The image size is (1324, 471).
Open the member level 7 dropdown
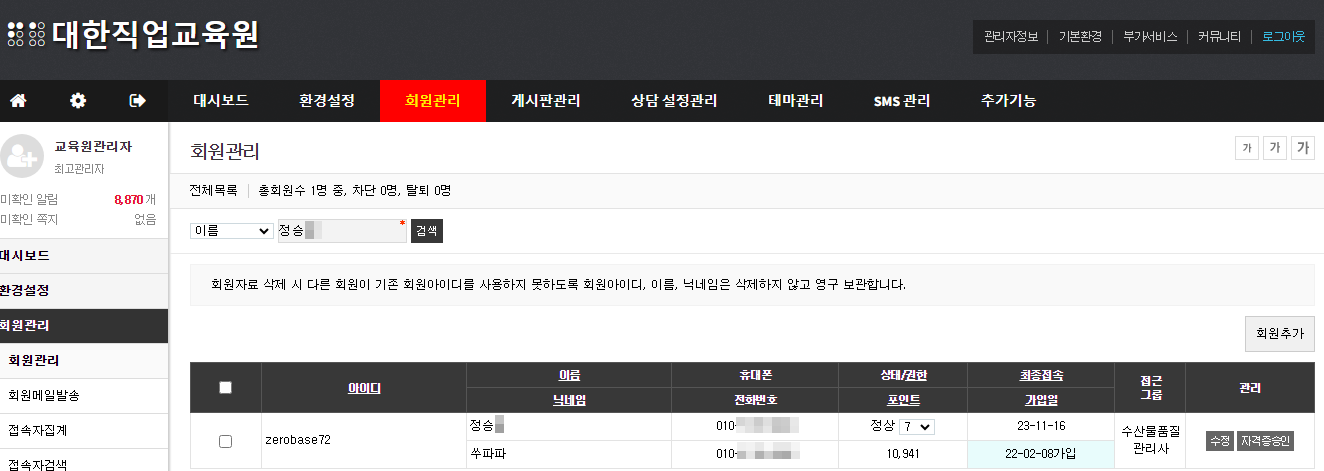tap(916, 427)
